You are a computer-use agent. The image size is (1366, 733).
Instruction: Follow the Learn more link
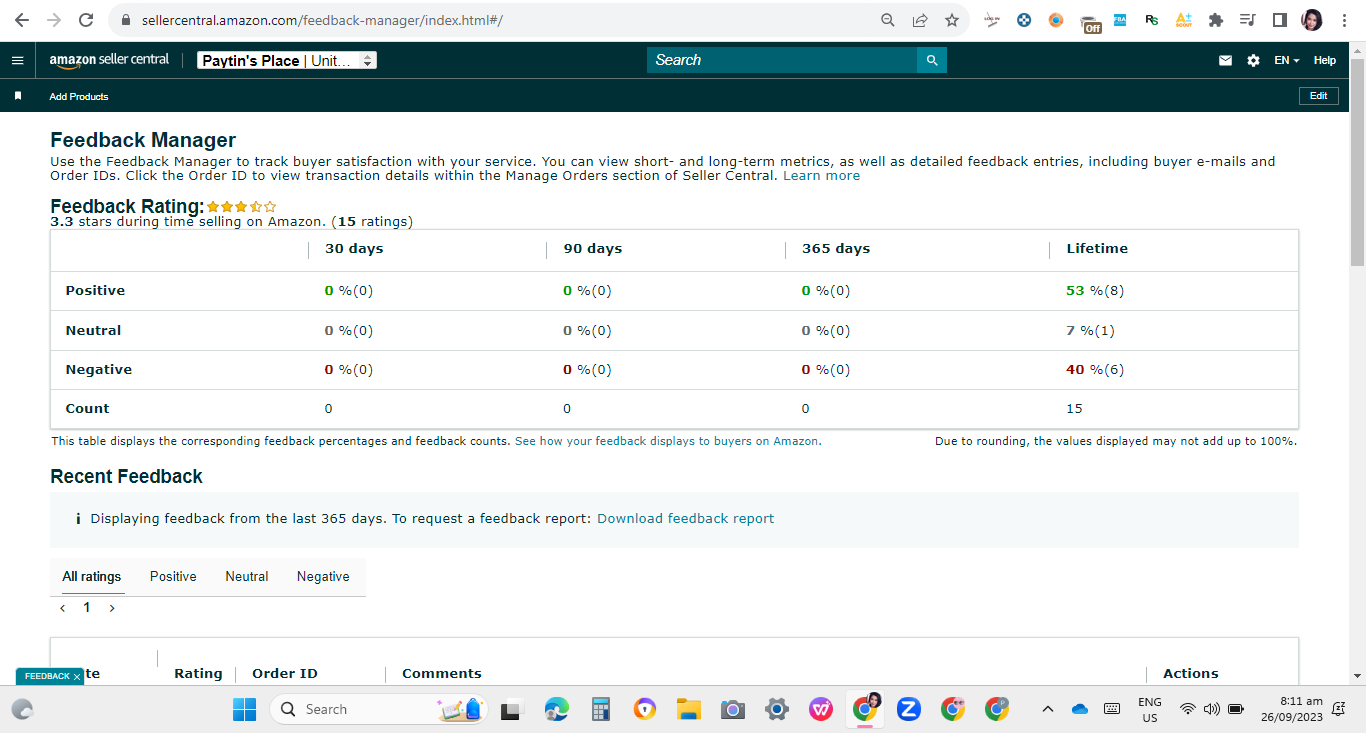tap(821, 176)
